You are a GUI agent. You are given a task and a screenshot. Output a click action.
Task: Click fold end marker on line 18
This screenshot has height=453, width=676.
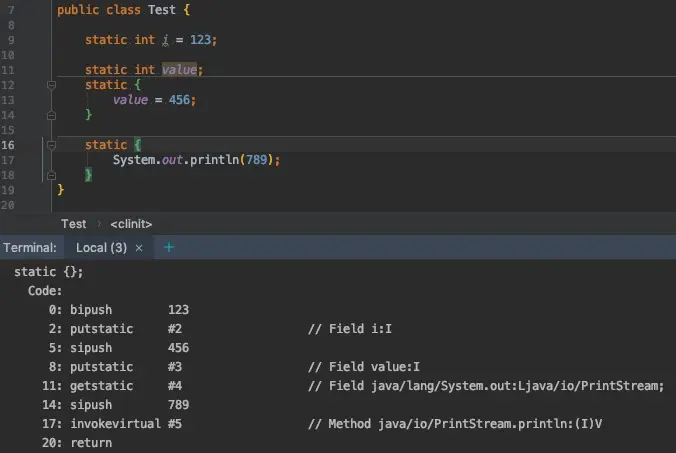coord(51,175)
